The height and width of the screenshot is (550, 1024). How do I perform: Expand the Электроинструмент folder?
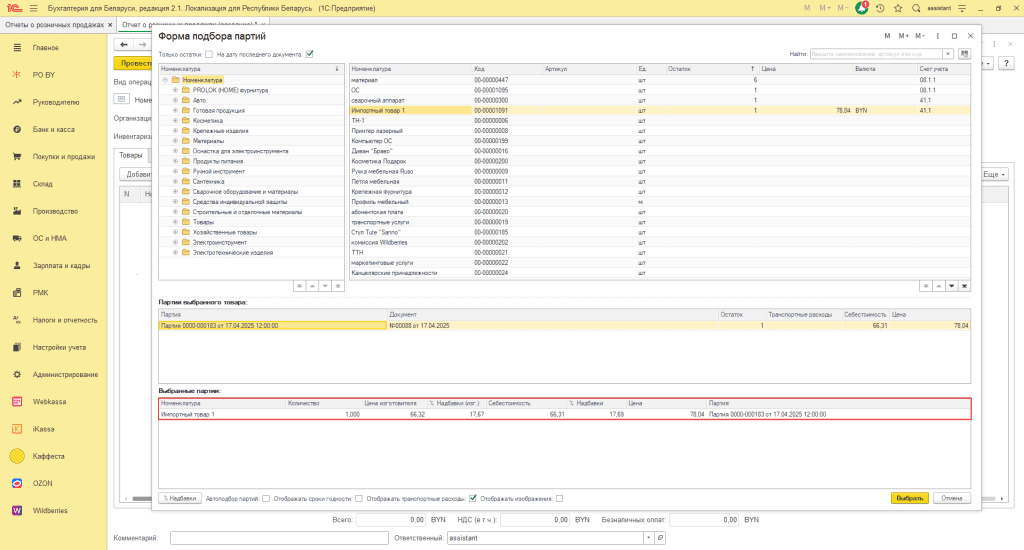175,242
